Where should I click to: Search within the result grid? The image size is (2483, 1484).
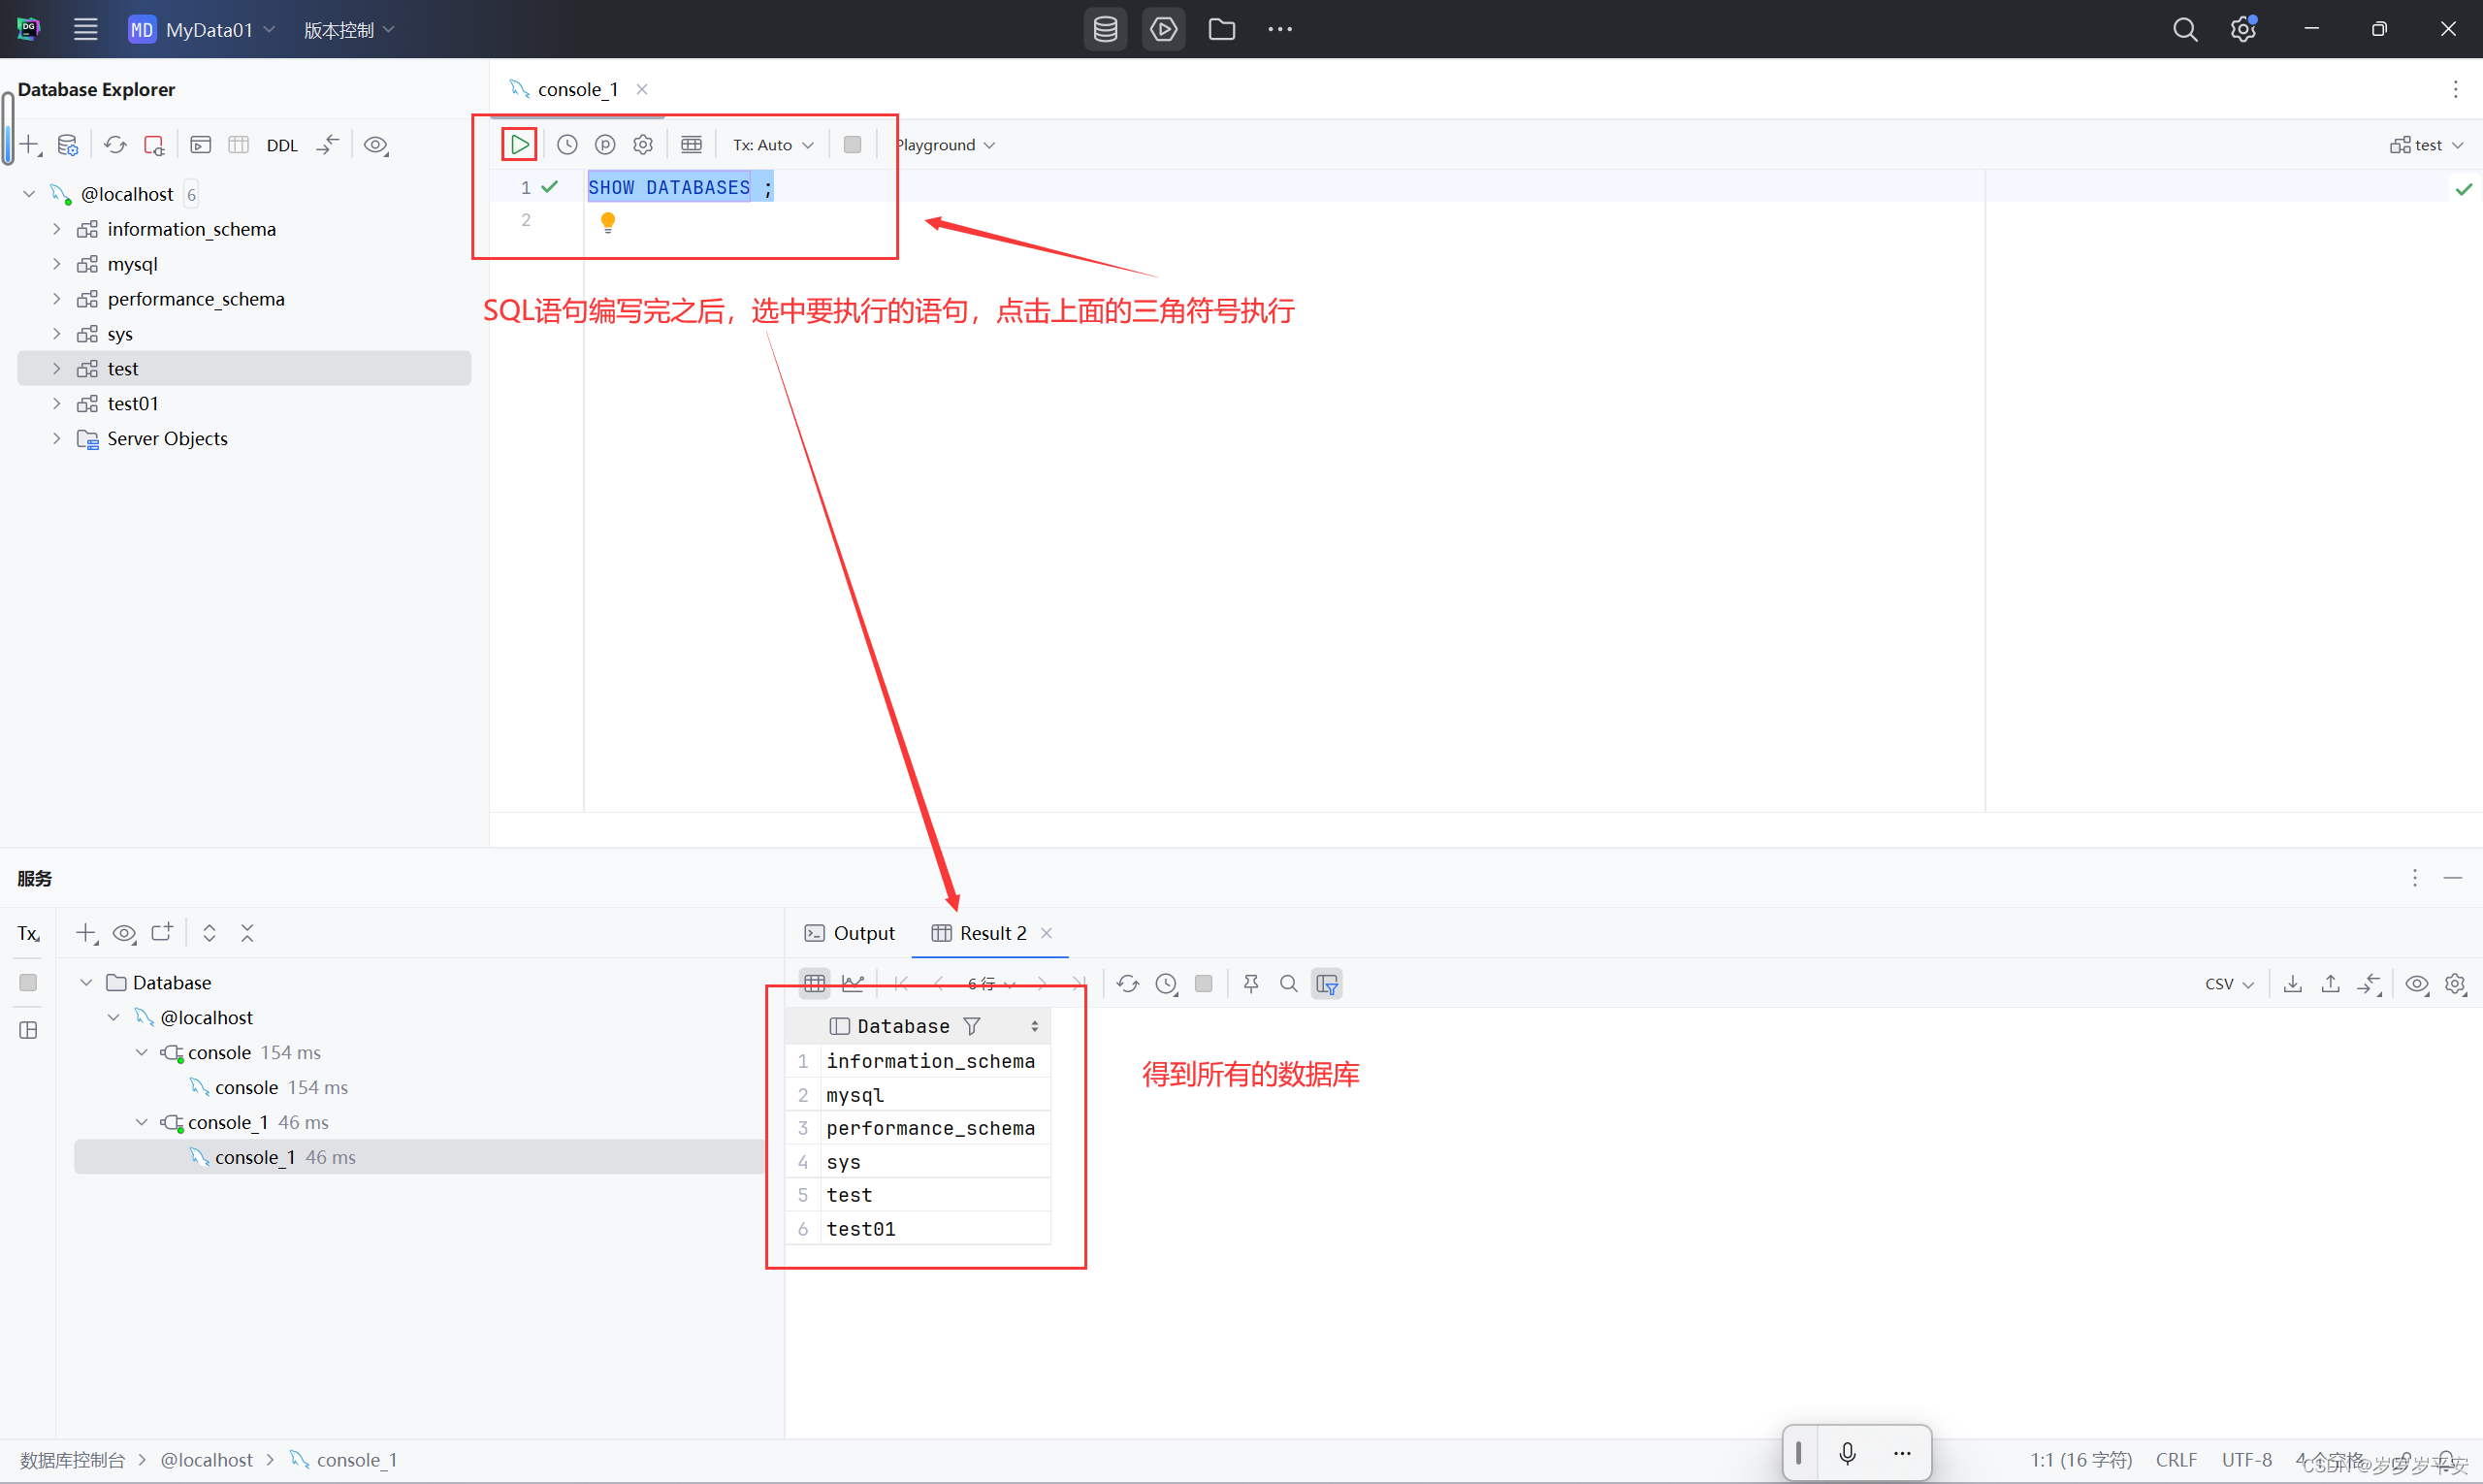click(x=1287, y=984)
